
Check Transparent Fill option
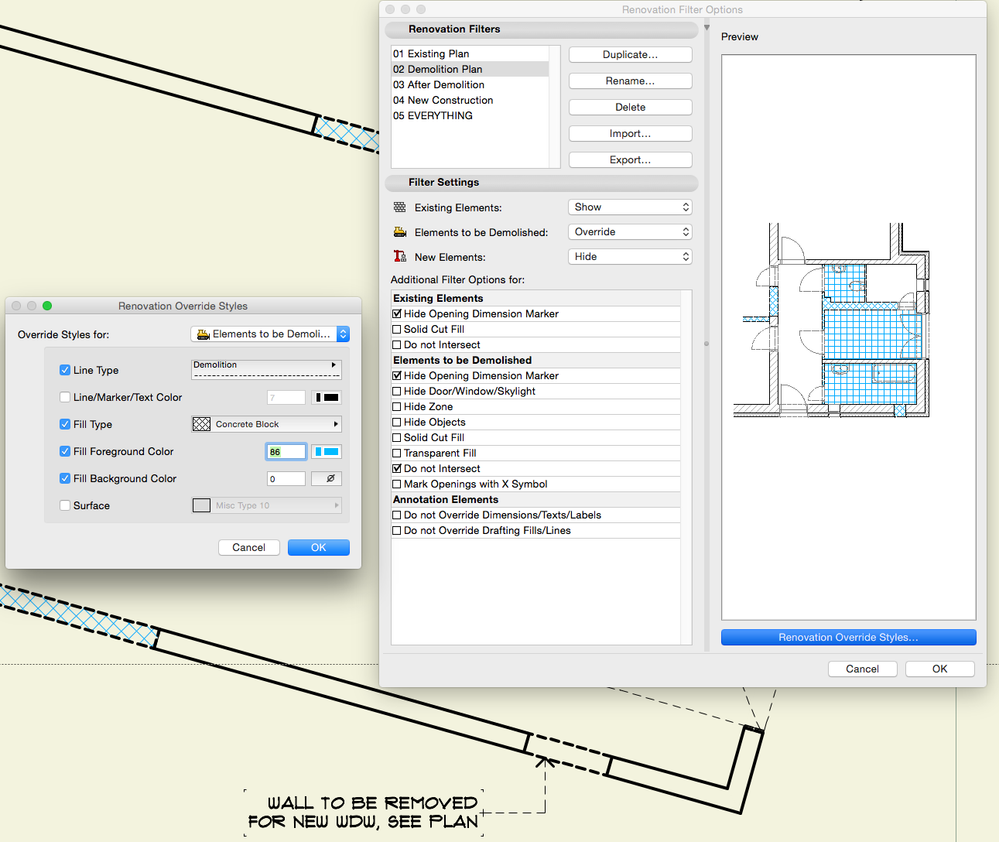(397, 453)
